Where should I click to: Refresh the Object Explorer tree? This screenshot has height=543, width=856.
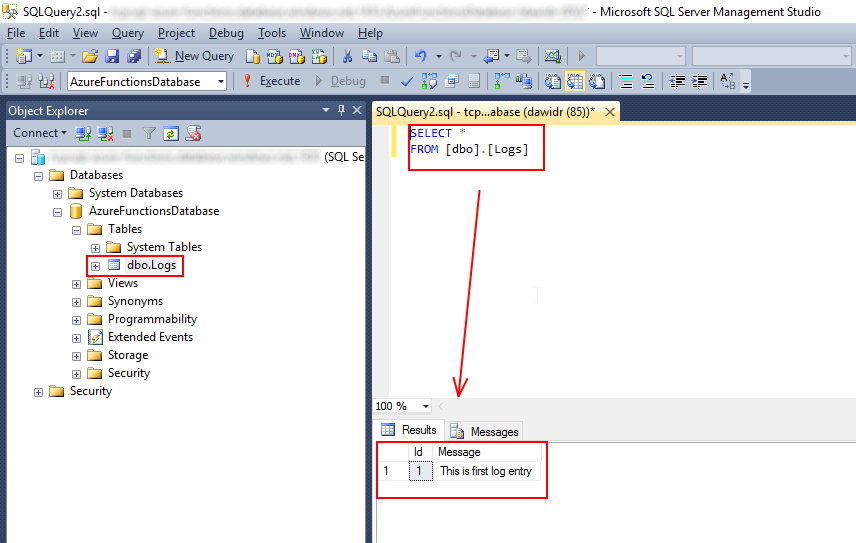pos(171,133)
